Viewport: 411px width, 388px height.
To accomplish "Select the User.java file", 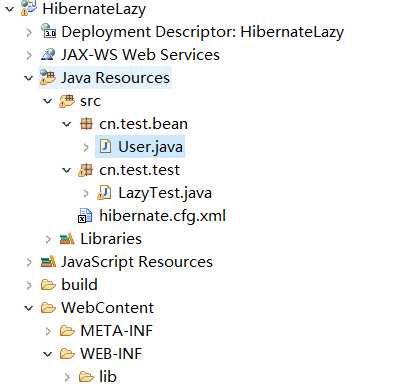I will 150,147.
